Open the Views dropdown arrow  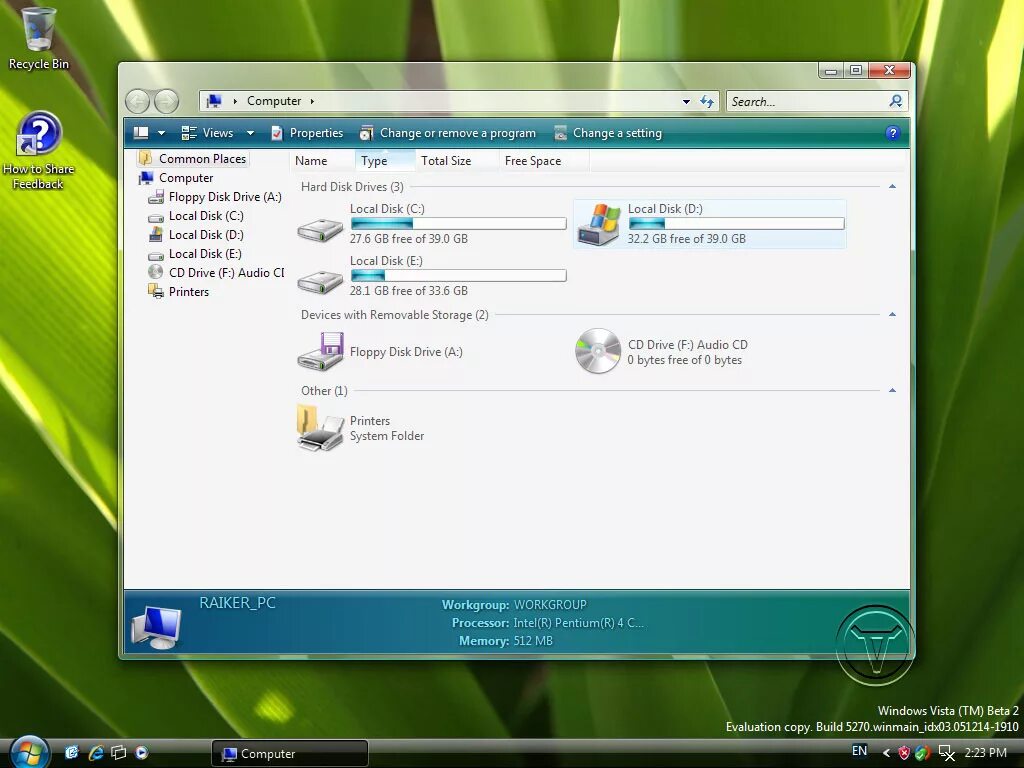pyautogui.click(x=250, y=133)
